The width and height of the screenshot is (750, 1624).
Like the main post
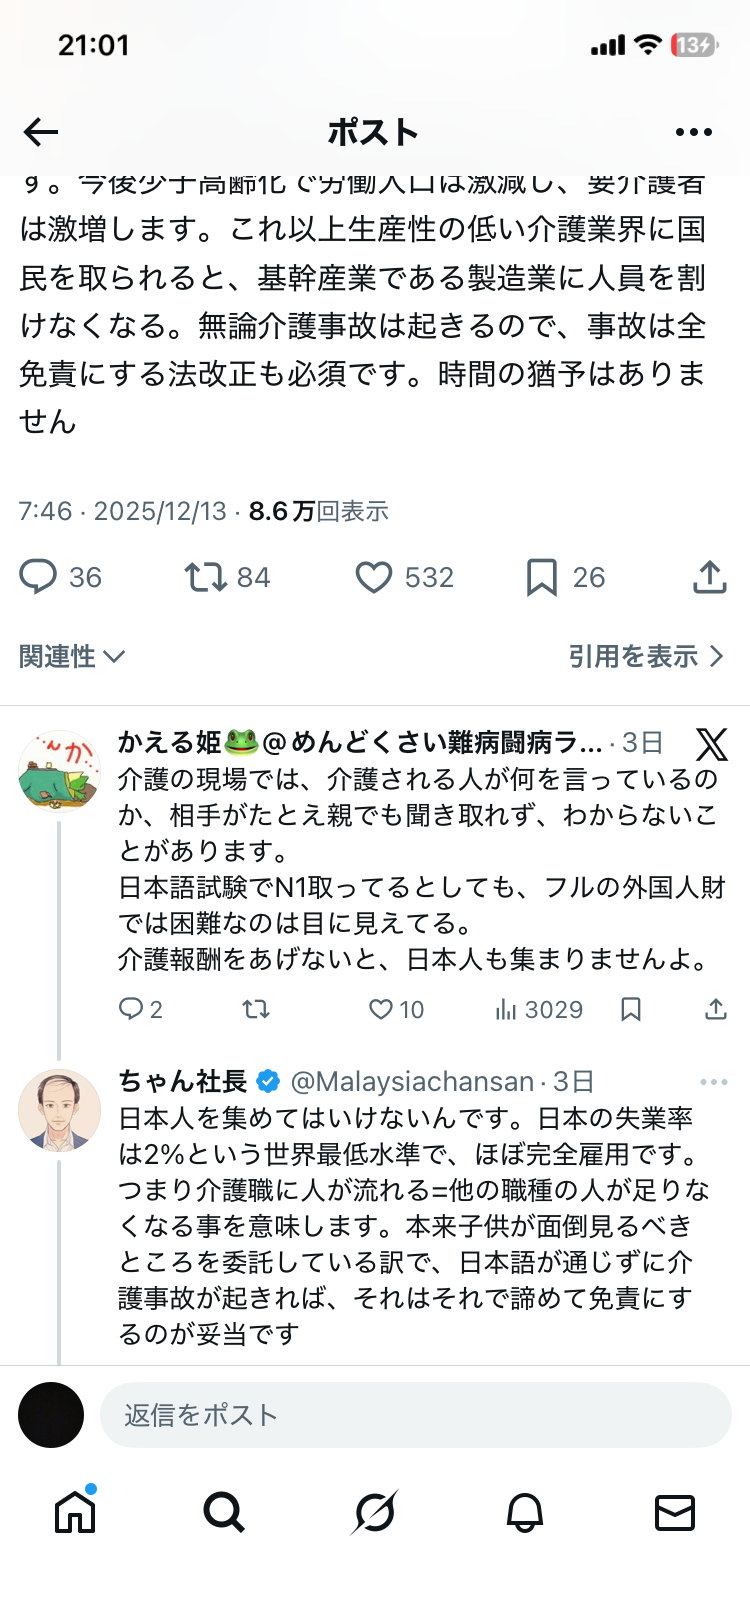[373, 577]
